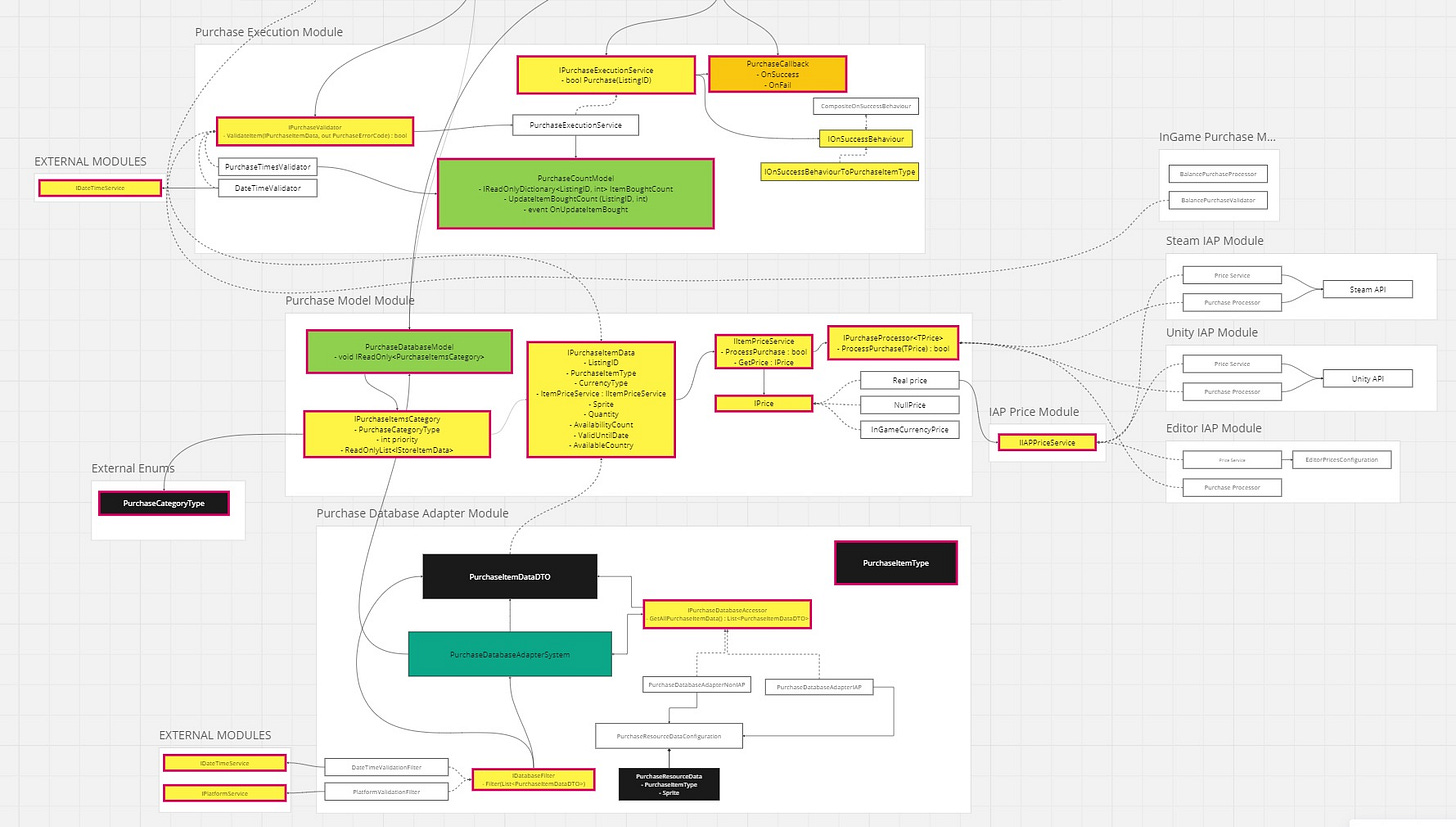Select the IPurchaseExecutionService node
Viewport: 1456px width, 827px height.
coord(606,75)
